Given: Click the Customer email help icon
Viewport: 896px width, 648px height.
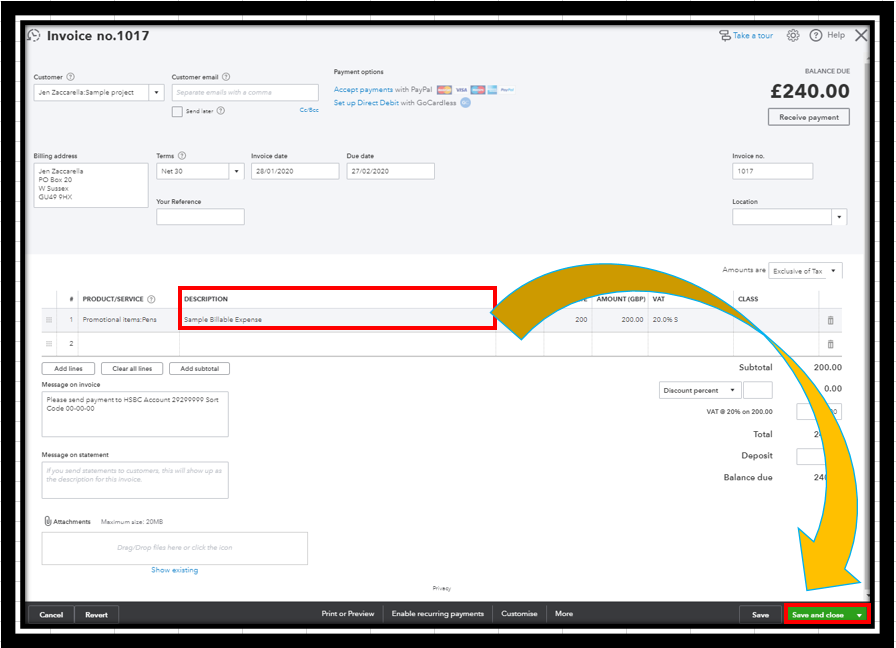Looking at the screenshot, I should tap(226, 77).
